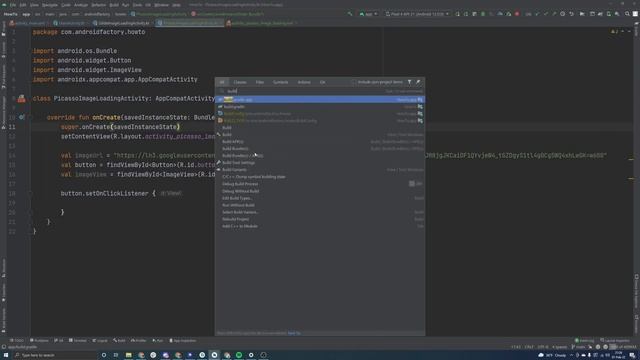
Task: Collapse the onCreate function fold arrow
Action: pyautogui.click(x=30, y=117)
